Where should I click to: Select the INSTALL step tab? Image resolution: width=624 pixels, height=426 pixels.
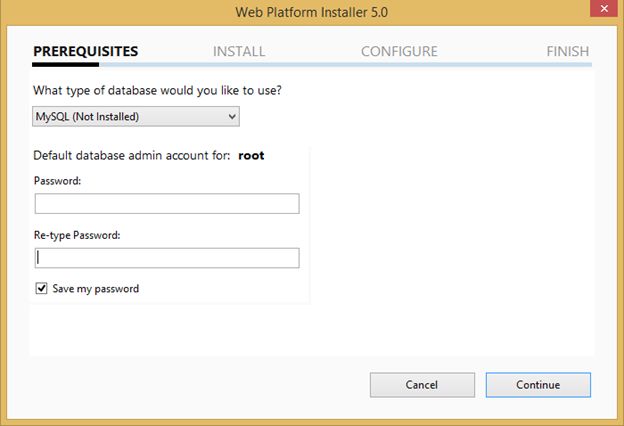[239, 51]
